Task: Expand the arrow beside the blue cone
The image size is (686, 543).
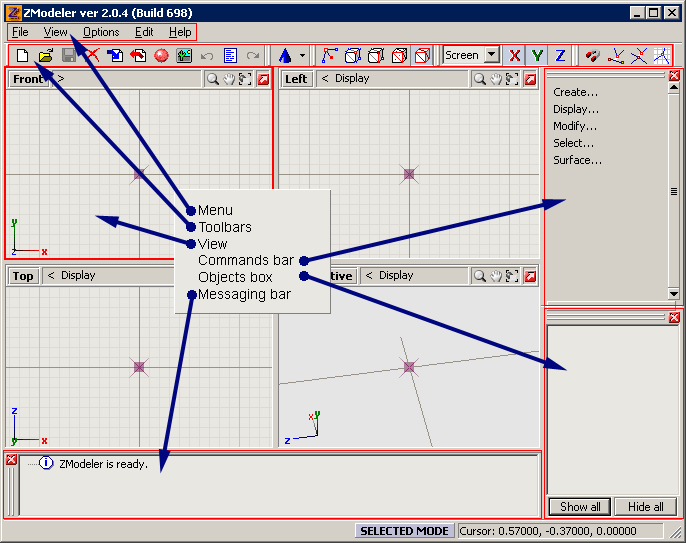Action: click(x=302, y=56)
